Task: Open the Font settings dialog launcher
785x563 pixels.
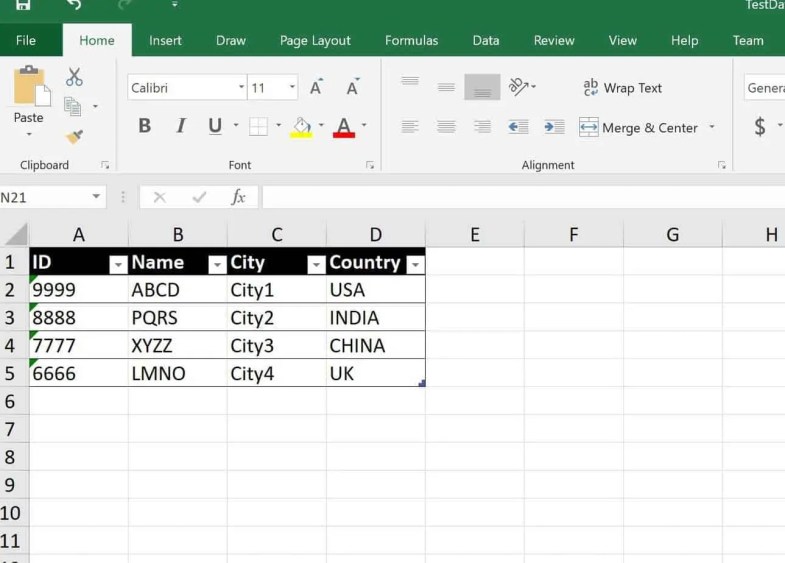Action: click(x=370, y=165)
